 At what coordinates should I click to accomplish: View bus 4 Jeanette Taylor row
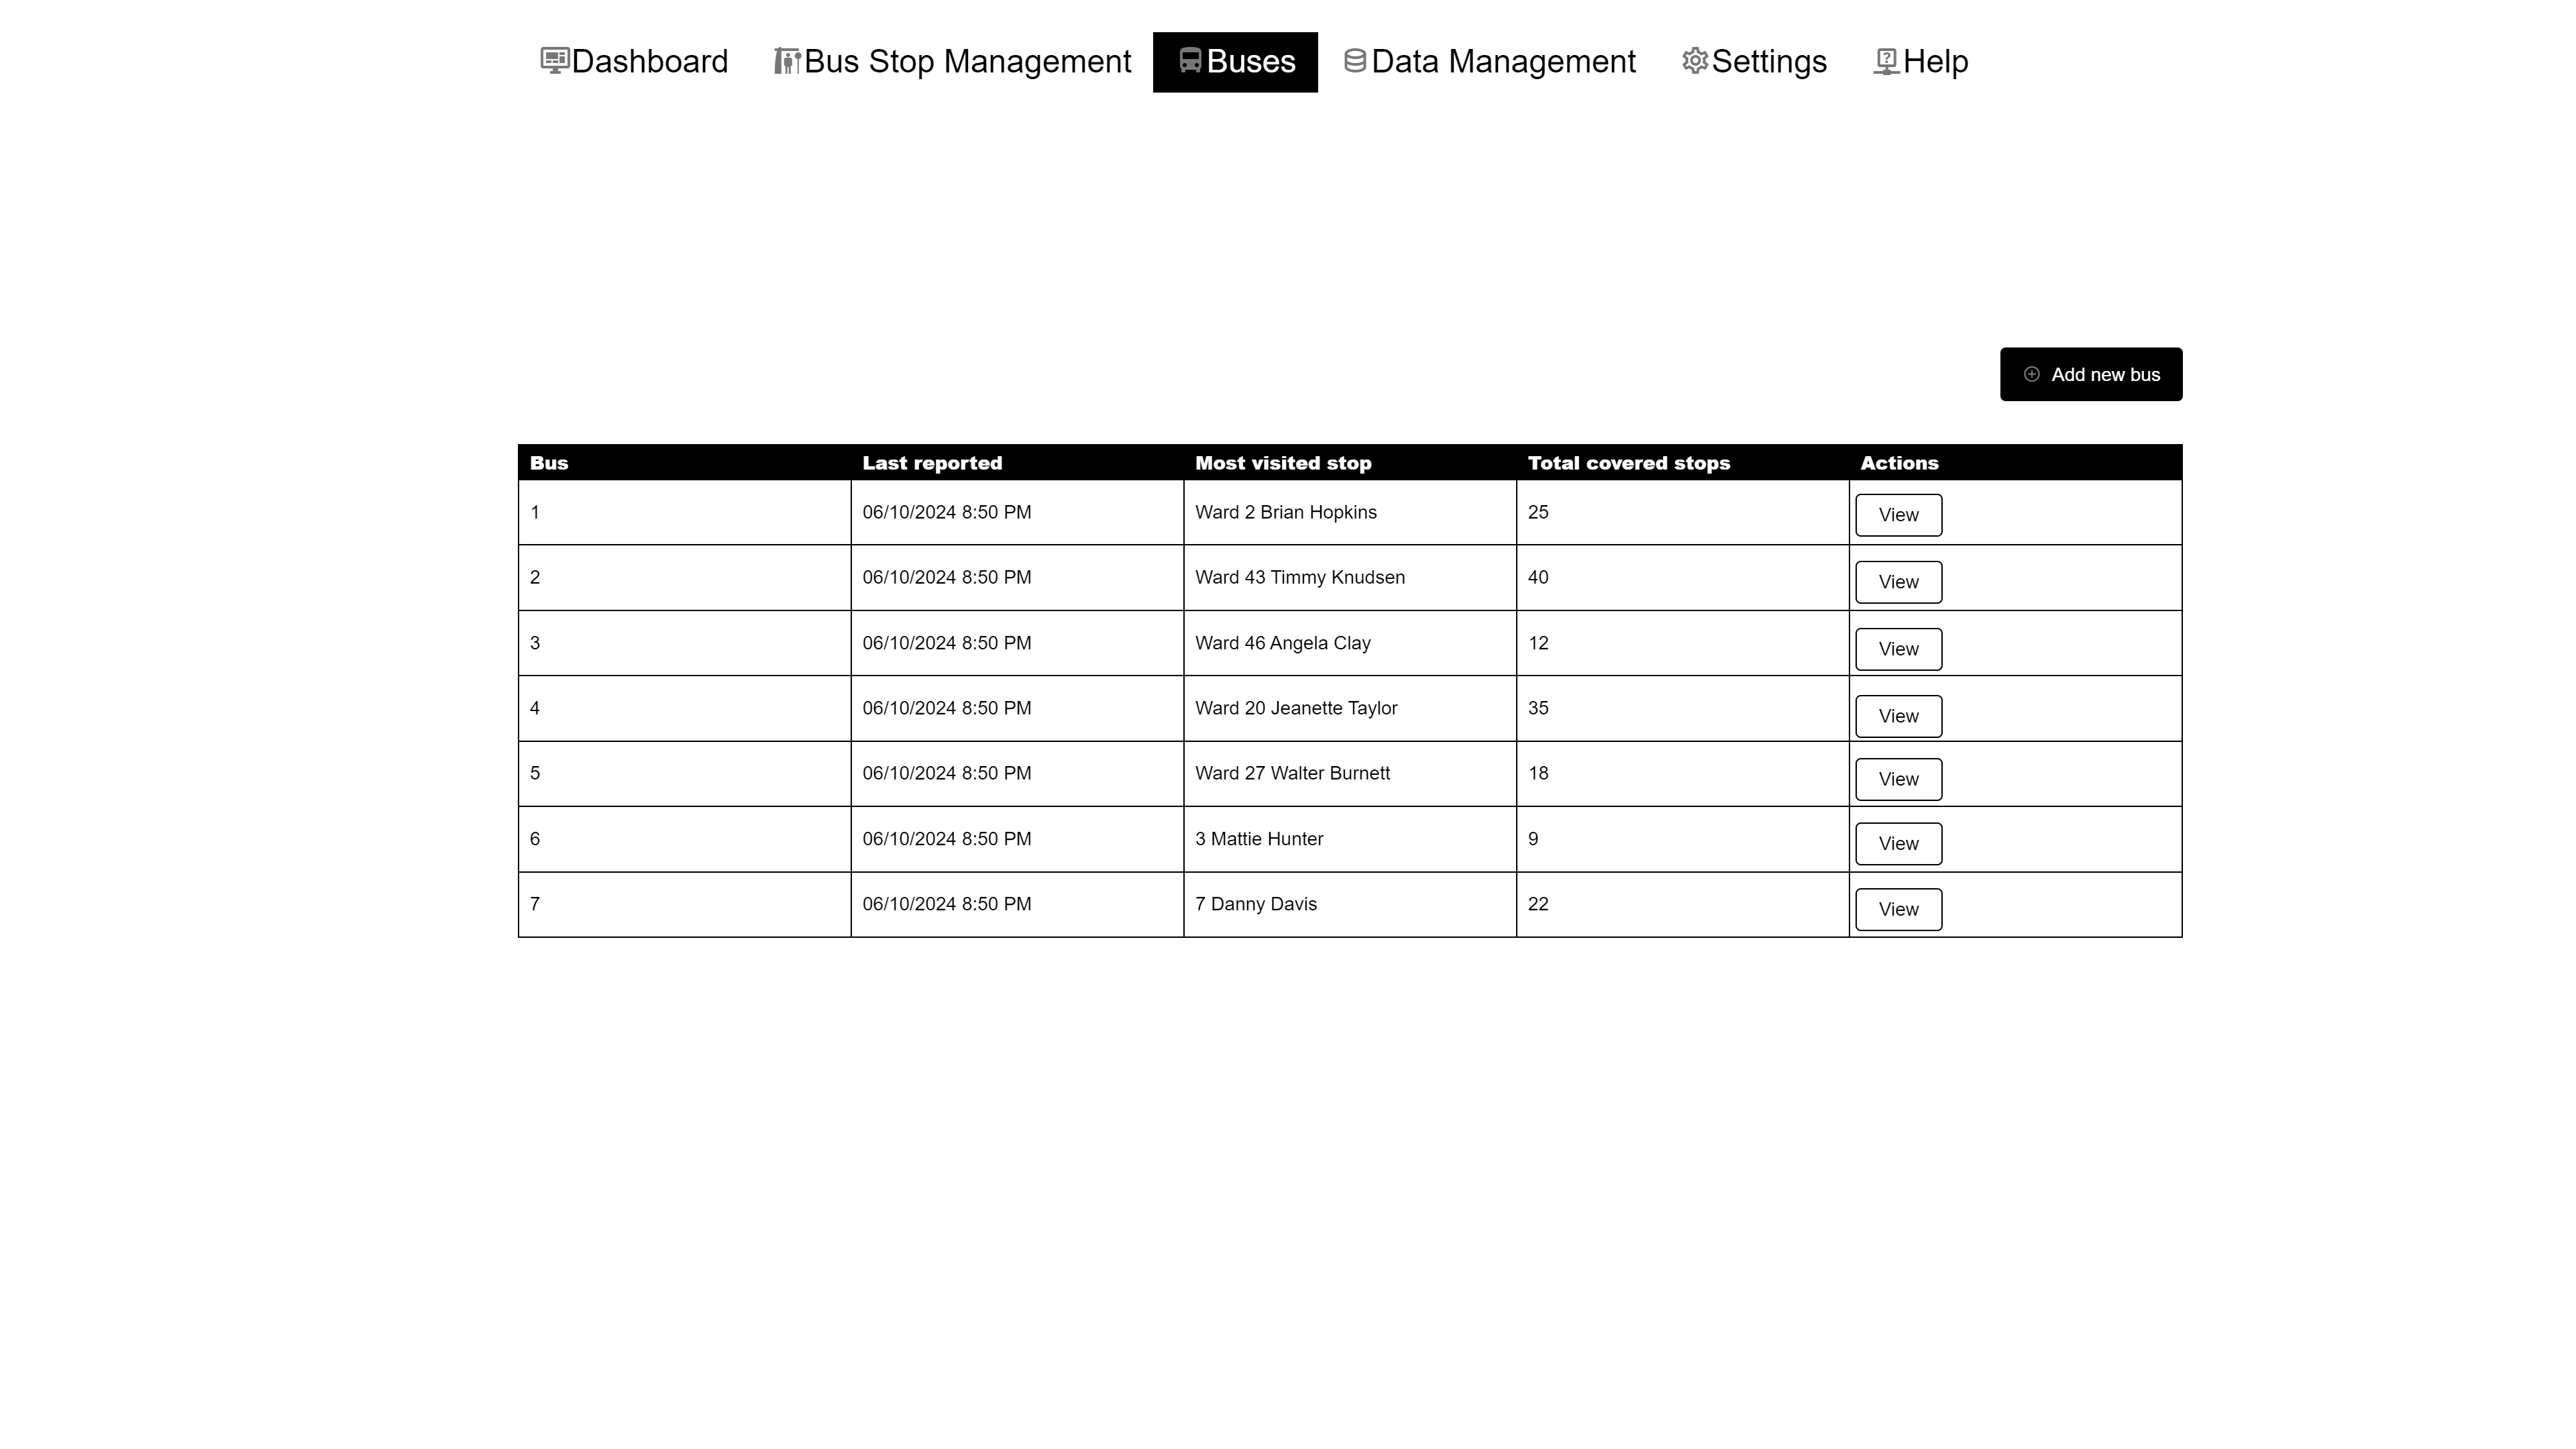[x=1898, y=716]
